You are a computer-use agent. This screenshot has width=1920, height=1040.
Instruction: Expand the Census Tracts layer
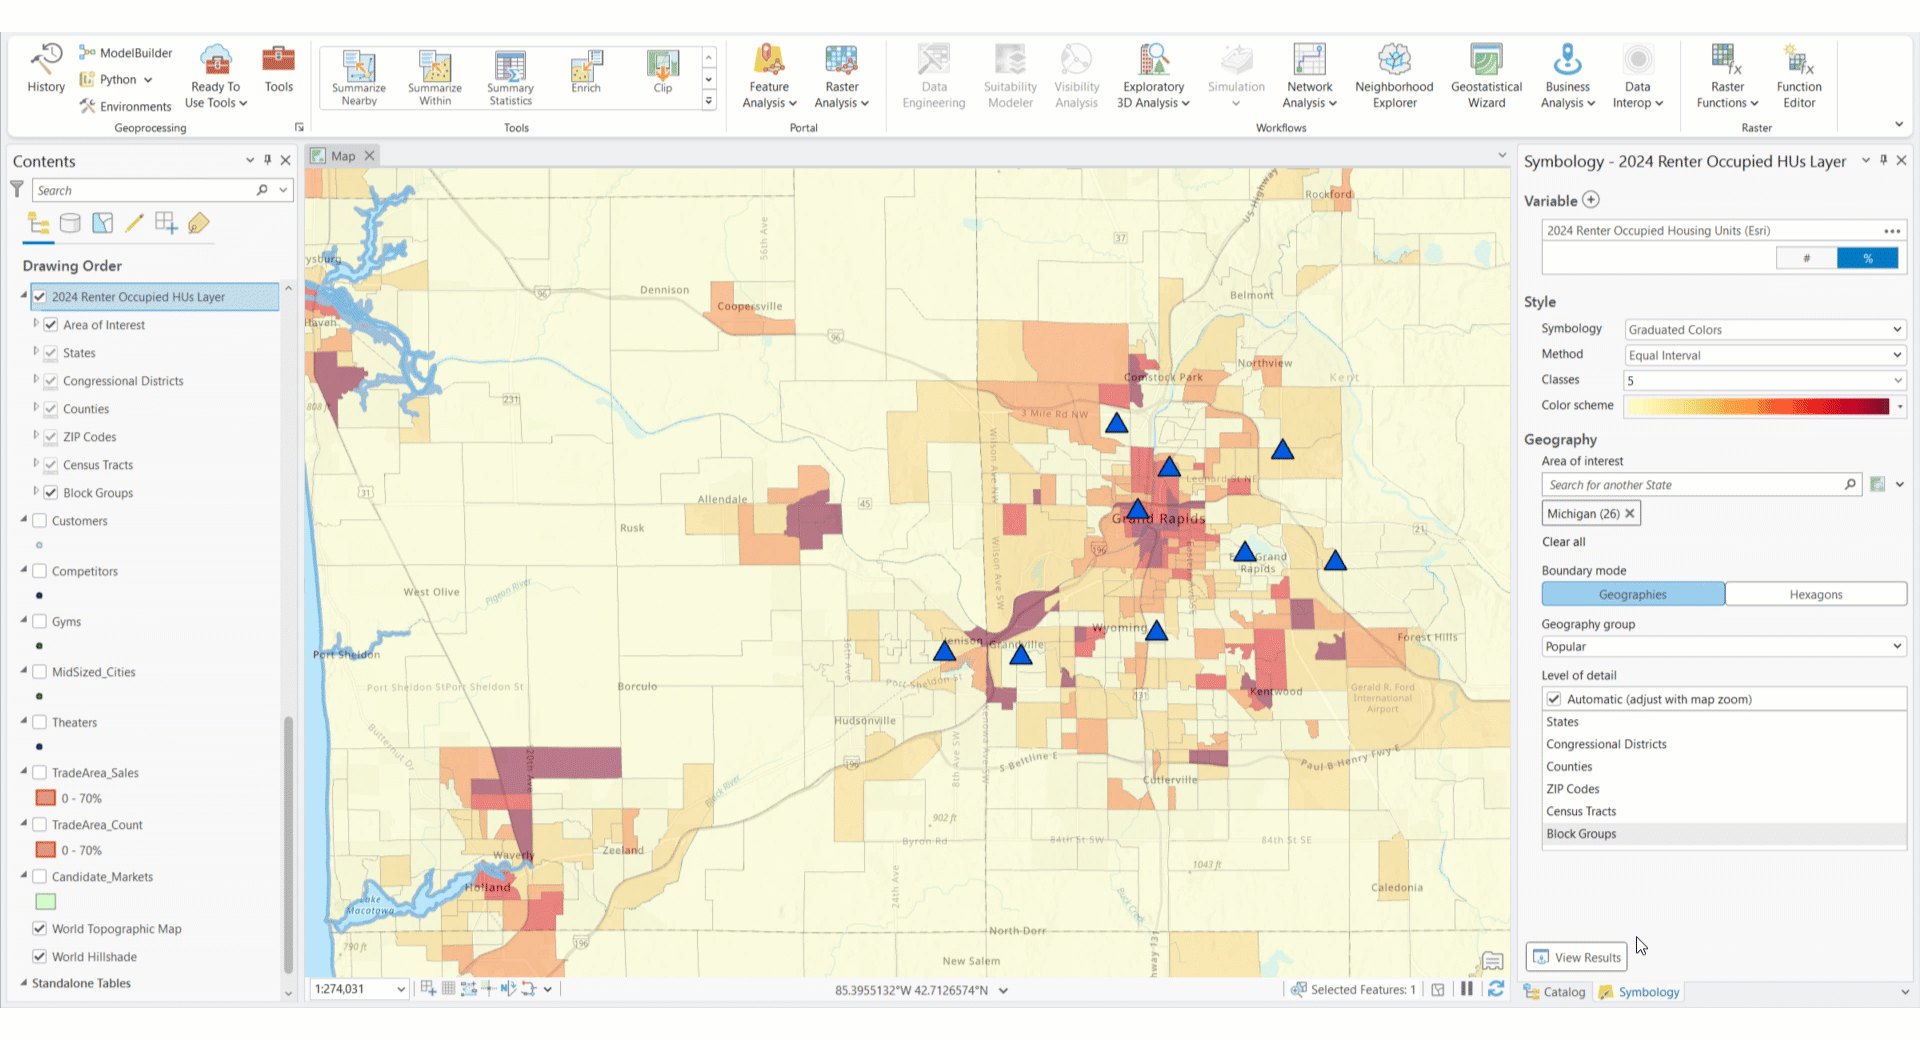(36, 464)
